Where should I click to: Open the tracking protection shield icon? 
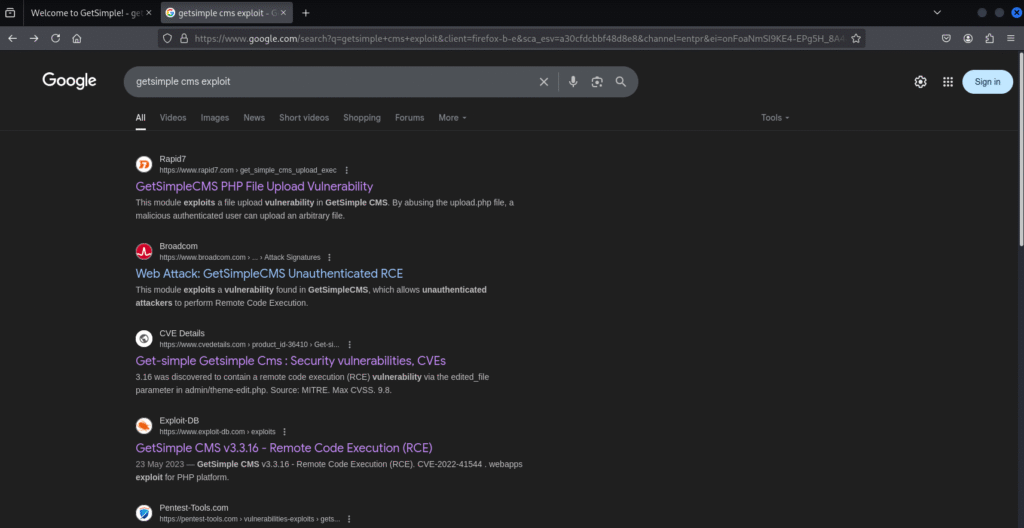point(167,39)
